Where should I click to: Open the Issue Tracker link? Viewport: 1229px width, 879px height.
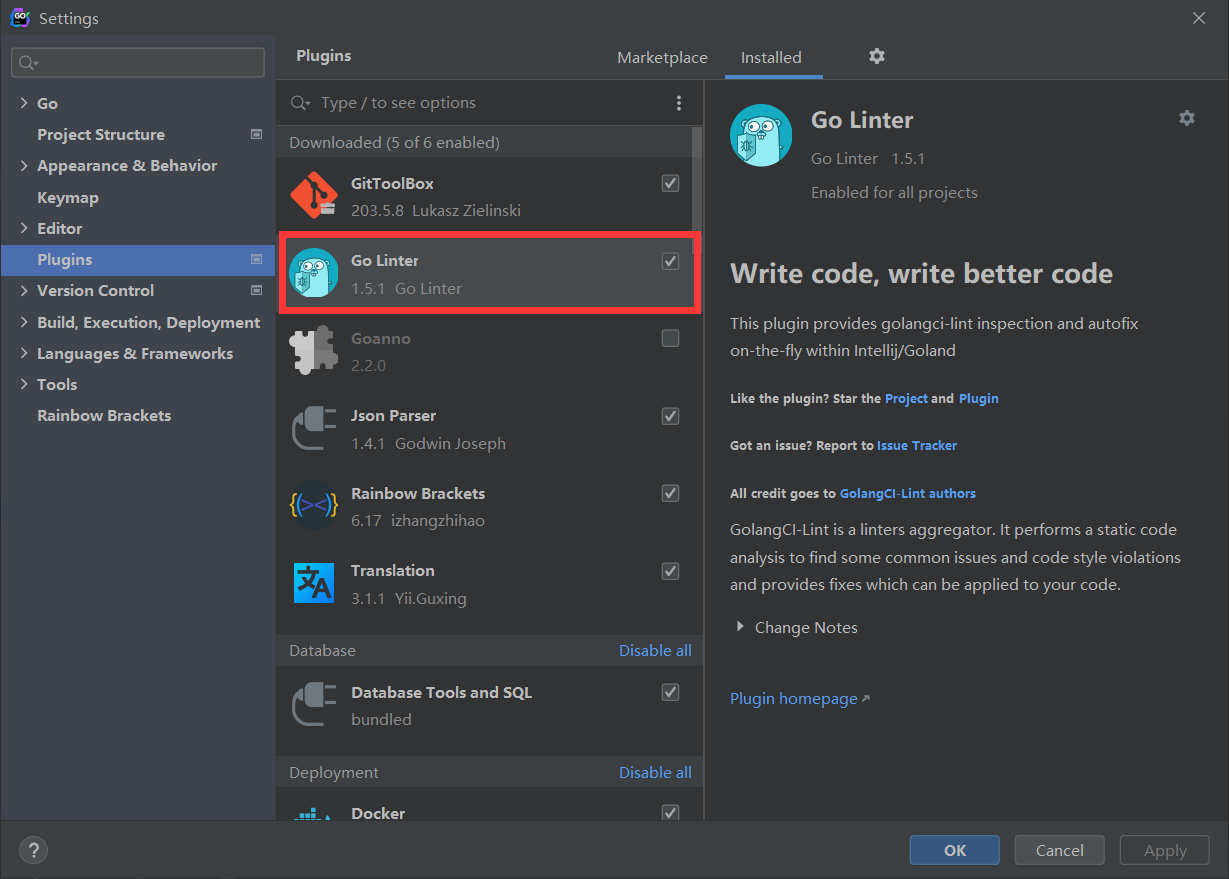[917, 445]
